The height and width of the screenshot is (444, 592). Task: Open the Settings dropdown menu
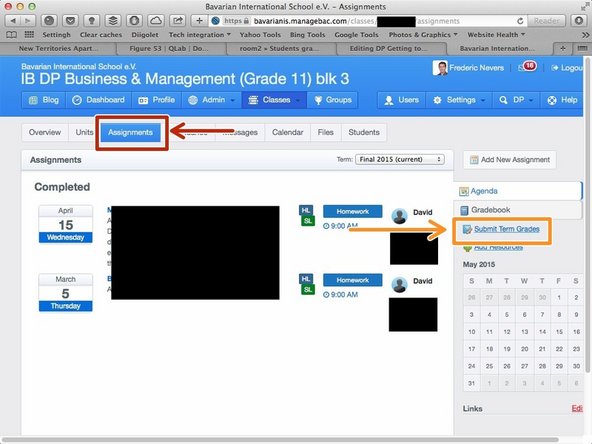coord(459,100)
